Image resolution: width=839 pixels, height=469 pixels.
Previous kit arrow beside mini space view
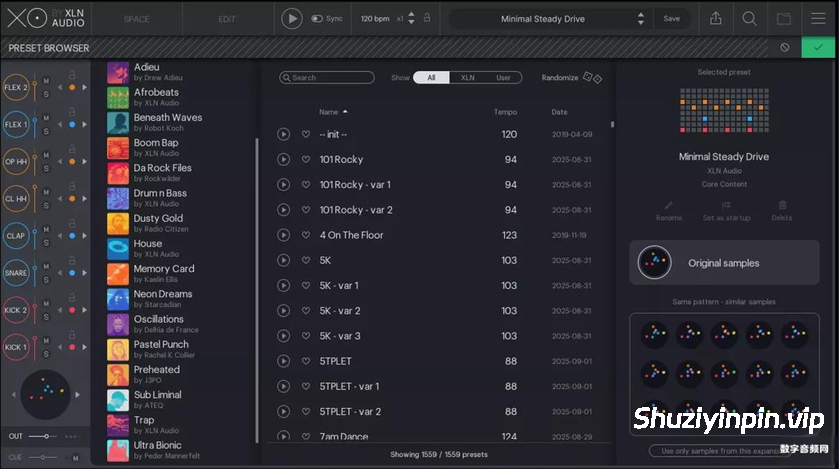[13, 395]
